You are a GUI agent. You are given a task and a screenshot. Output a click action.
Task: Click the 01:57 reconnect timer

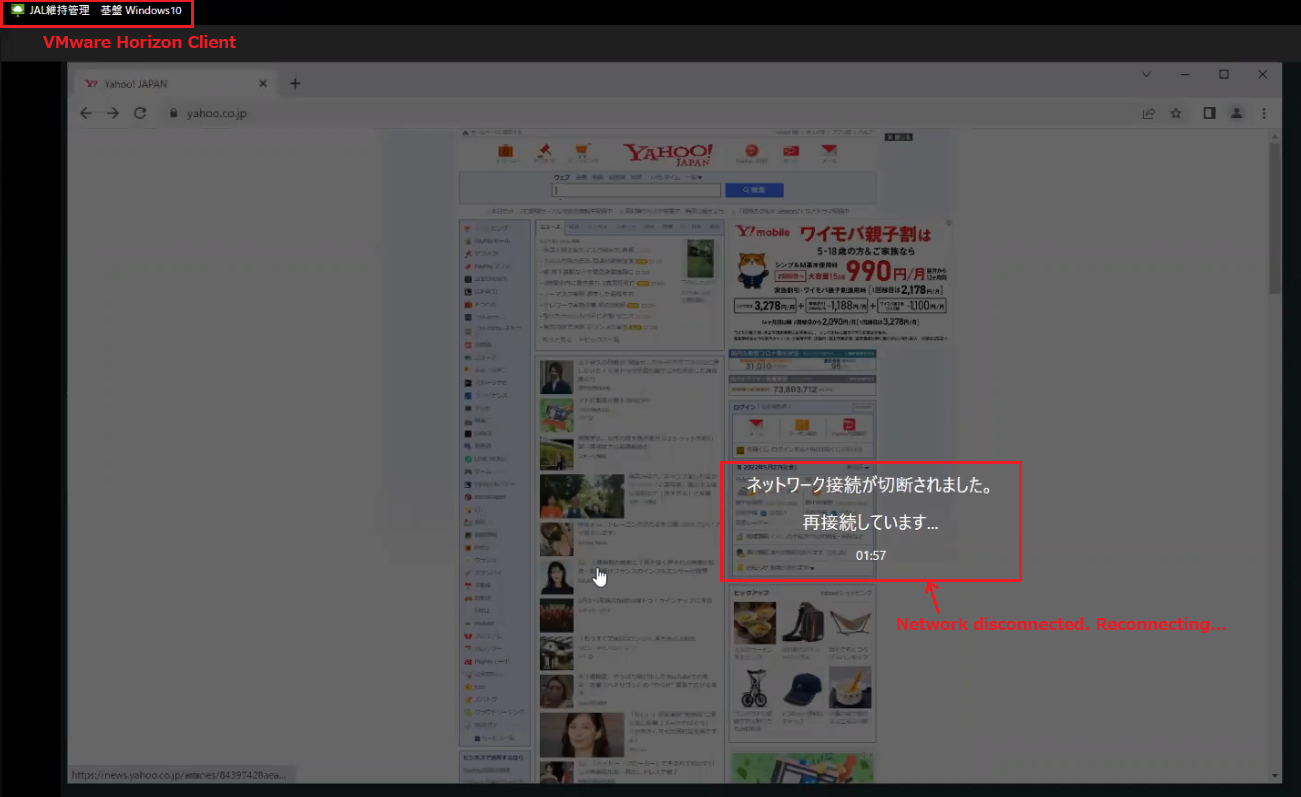pos(871,555)
